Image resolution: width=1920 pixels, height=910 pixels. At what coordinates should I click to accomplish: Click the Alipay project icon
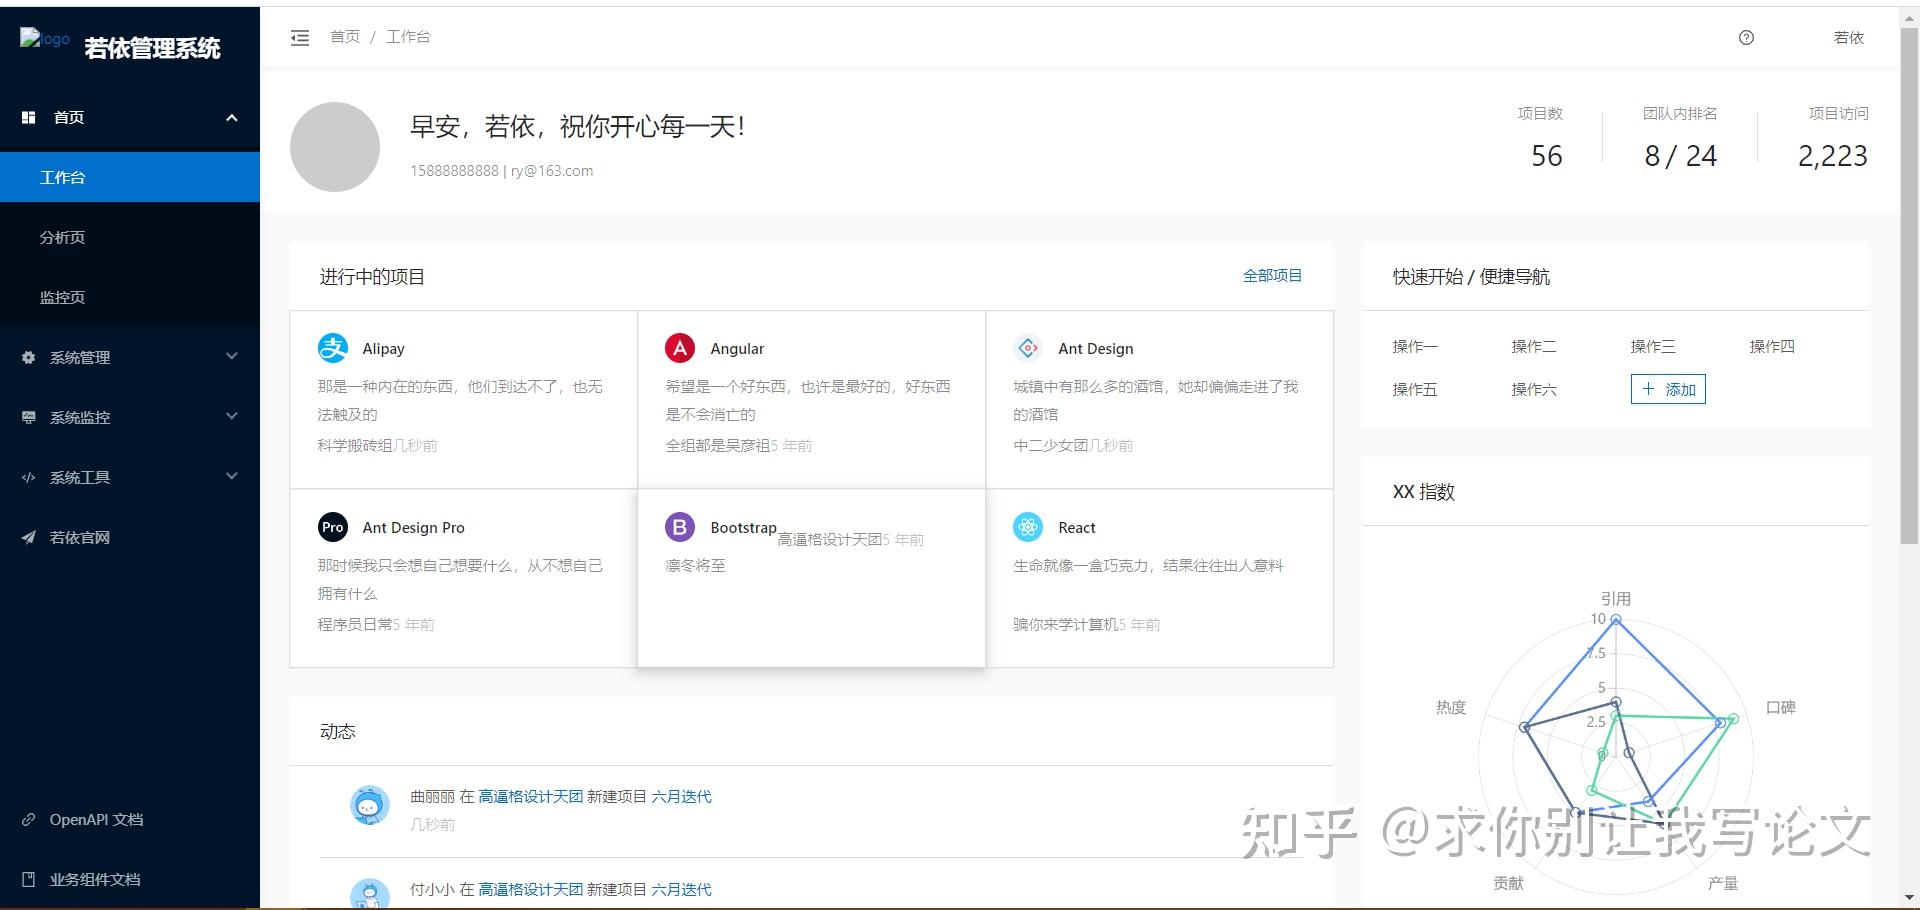coord(332,348)
